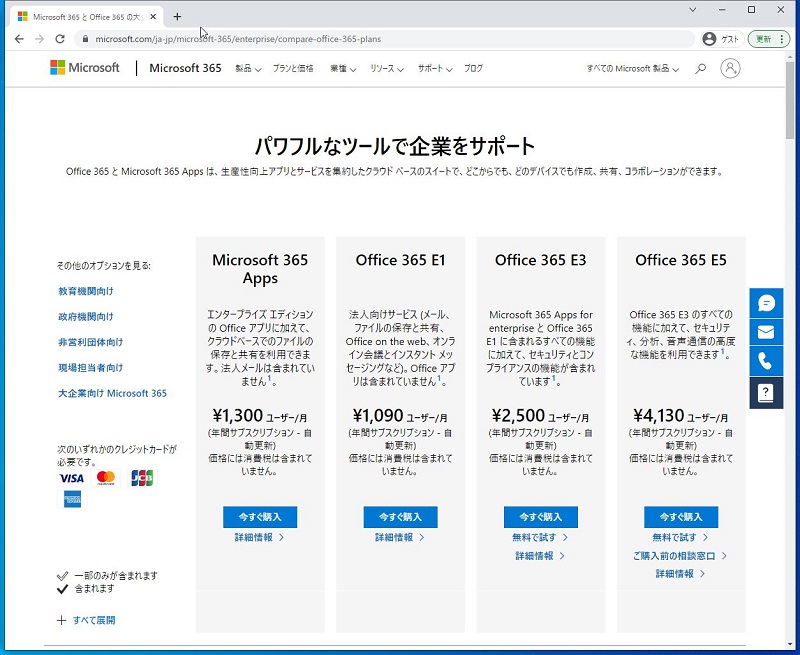The width and height of the screenshot is (800, 655).
Task: Click the Mastercard logo
Action: (106, 478)
